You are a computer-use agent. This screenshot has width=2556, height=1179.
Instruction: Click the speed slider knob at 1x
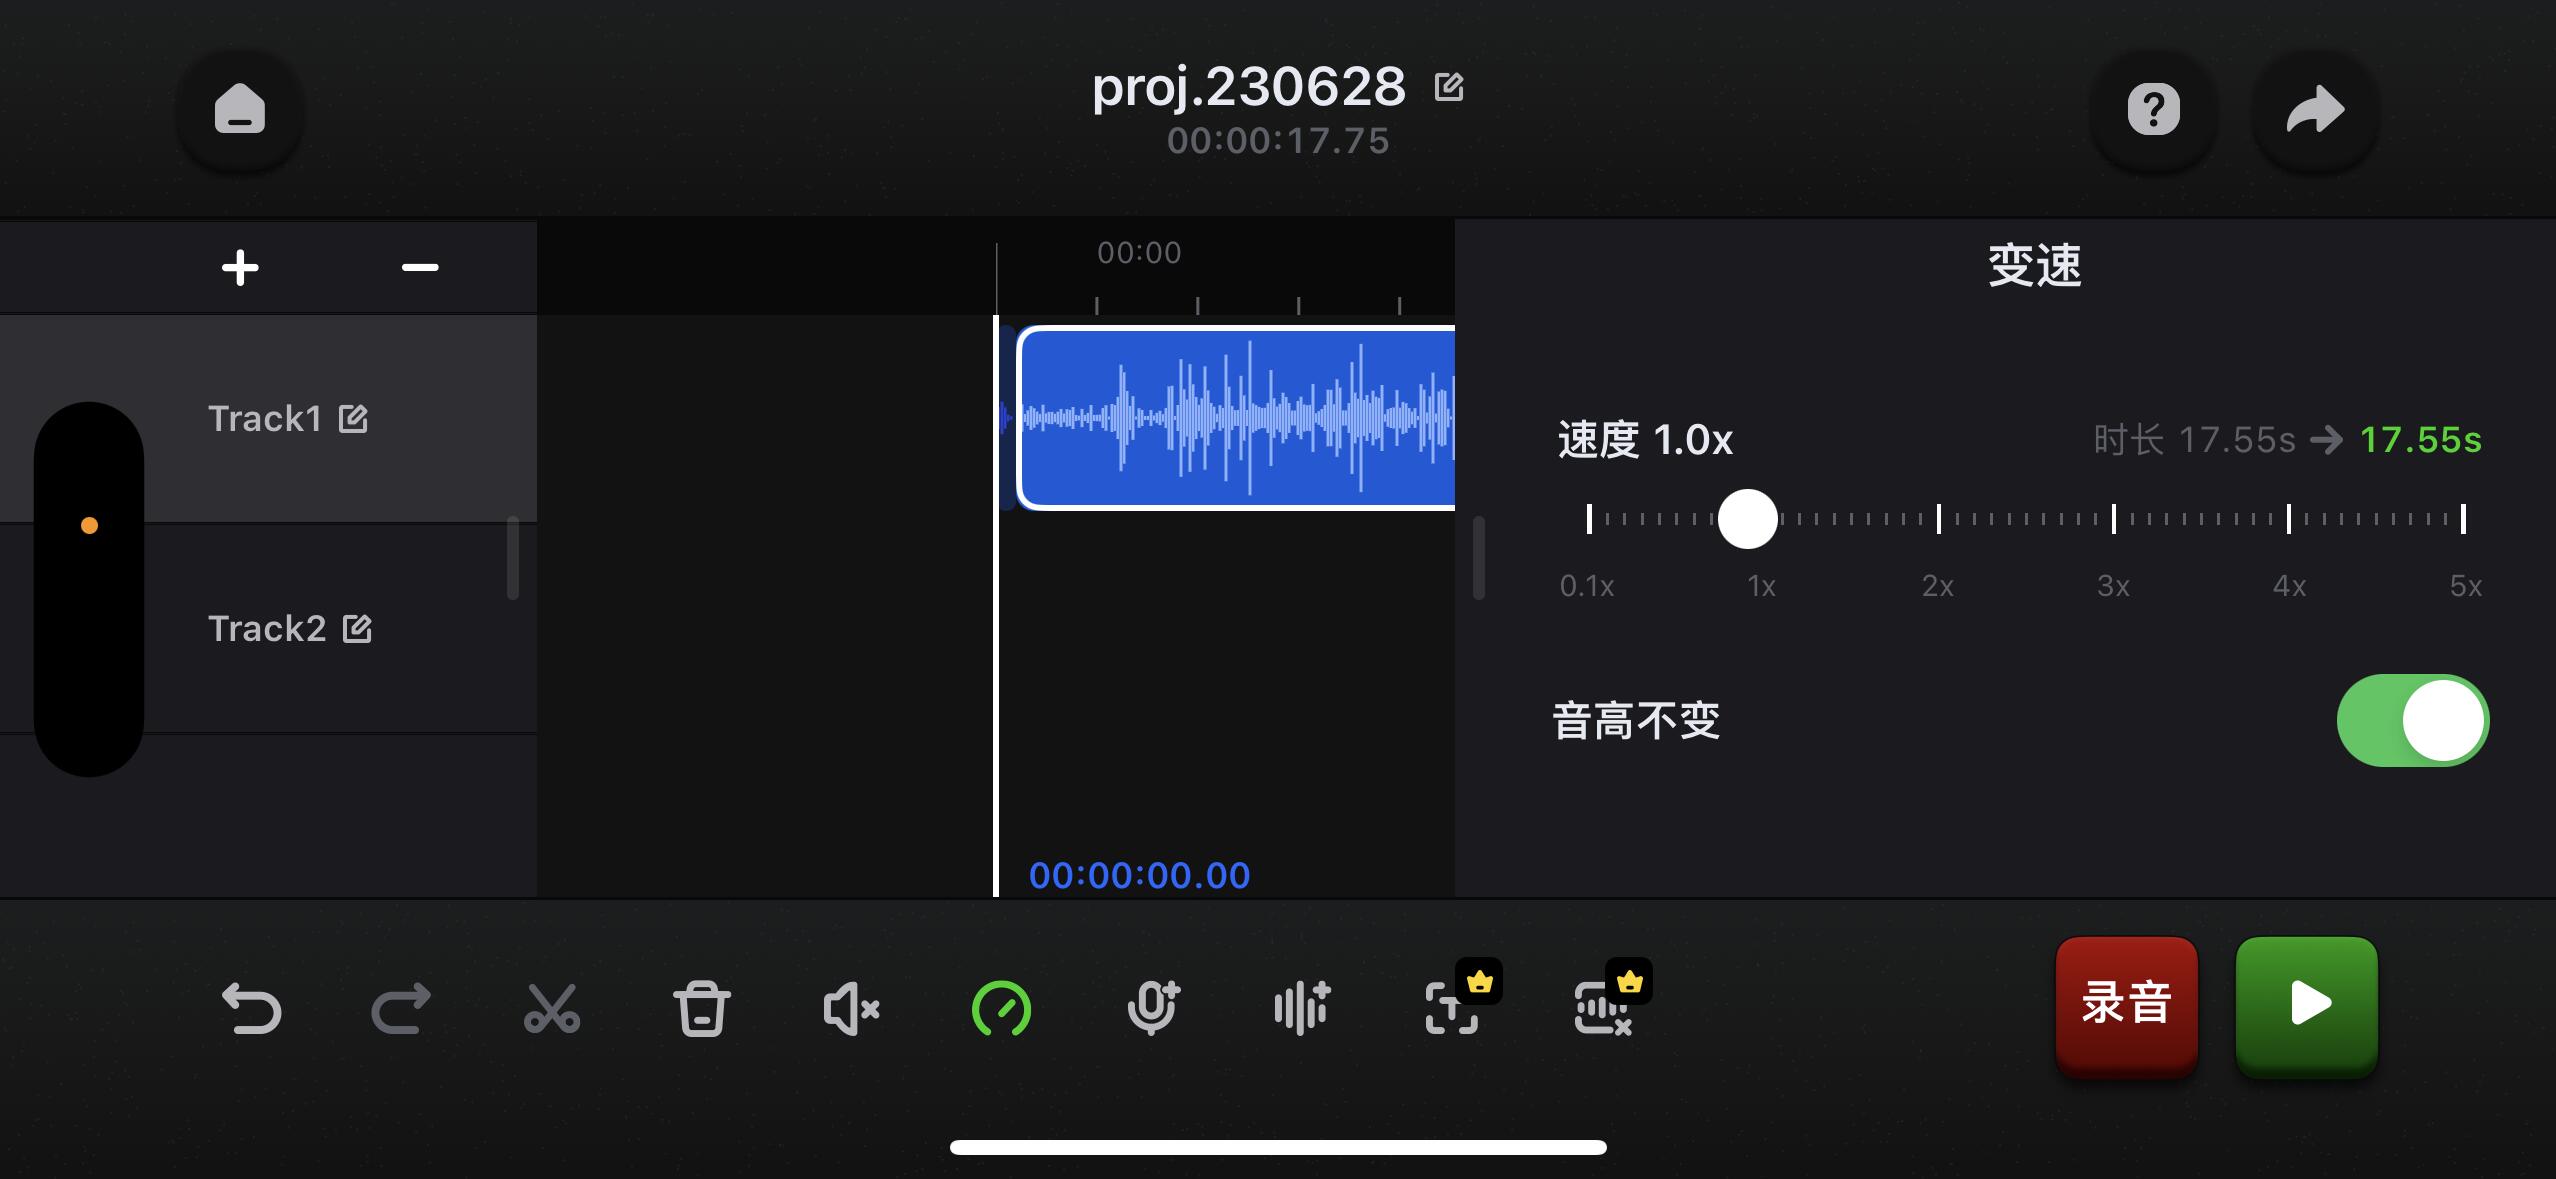pyautogui.click(x=1747, y=519)
